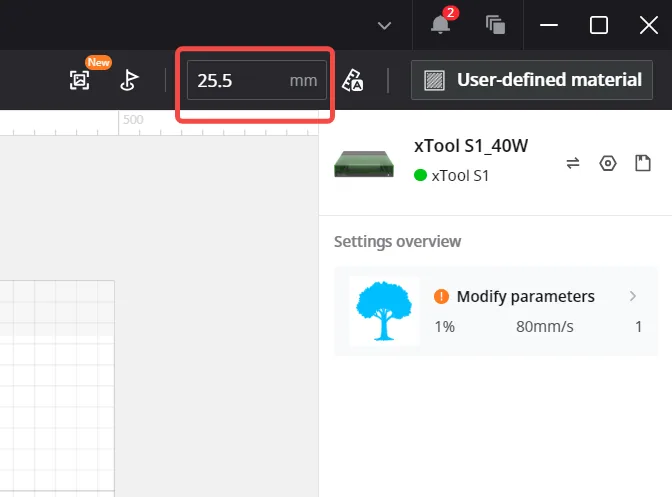This screenshot has height=497, width=672.
Task: Expand the title bar dropdown chevron
Action: [x=384, y=26]
